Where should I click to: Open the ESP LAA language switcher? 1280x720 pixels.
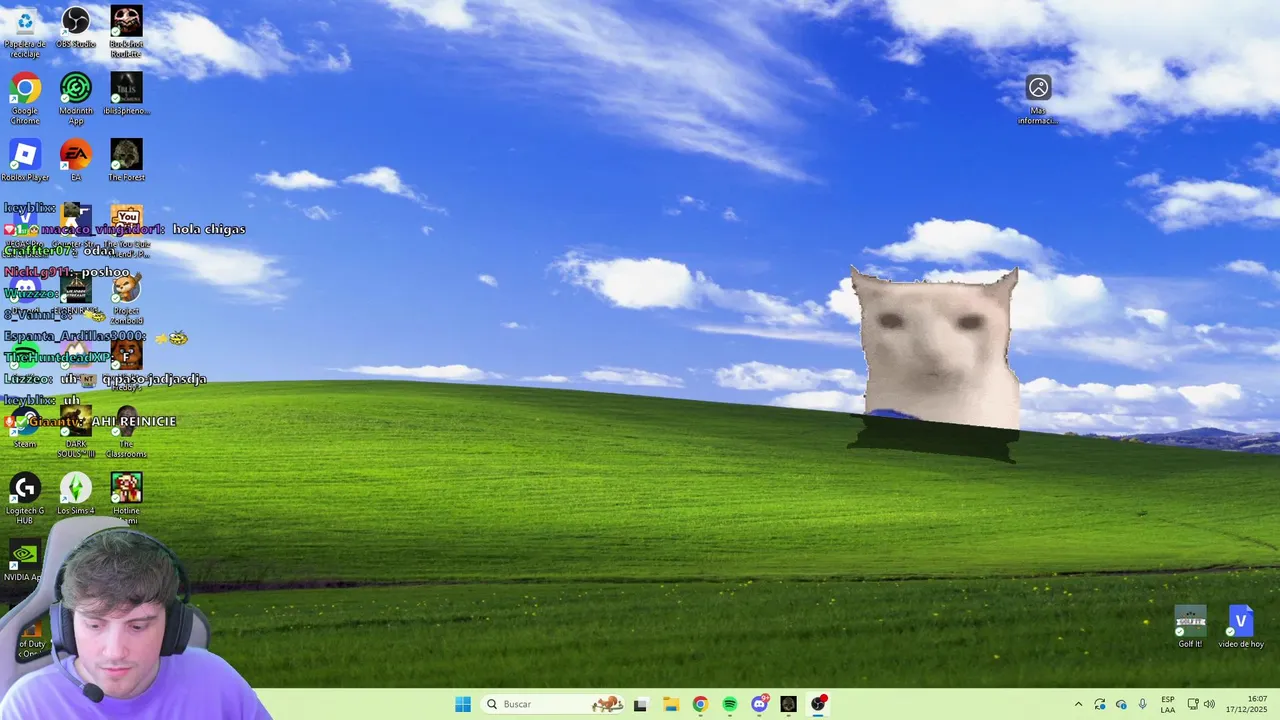1168,704
